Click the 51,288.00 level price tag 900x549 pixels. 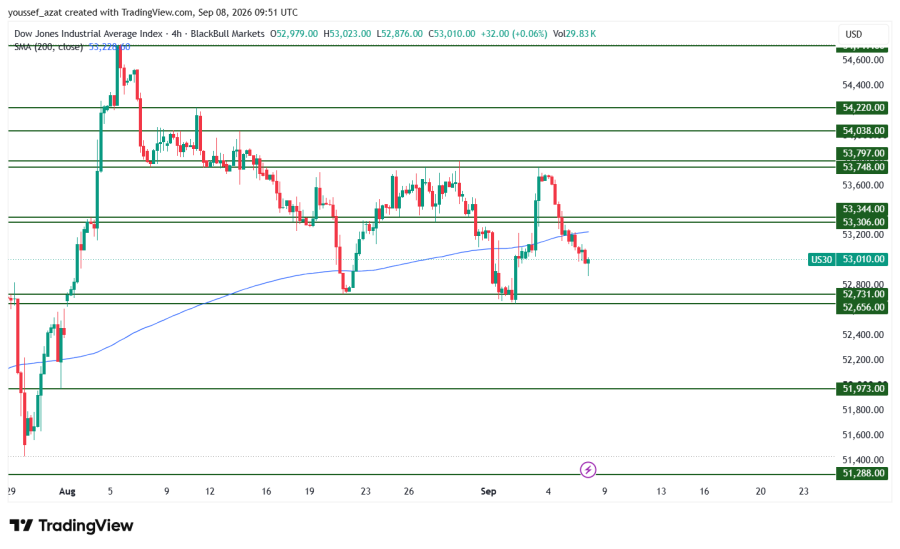click(x=862, y=473)
